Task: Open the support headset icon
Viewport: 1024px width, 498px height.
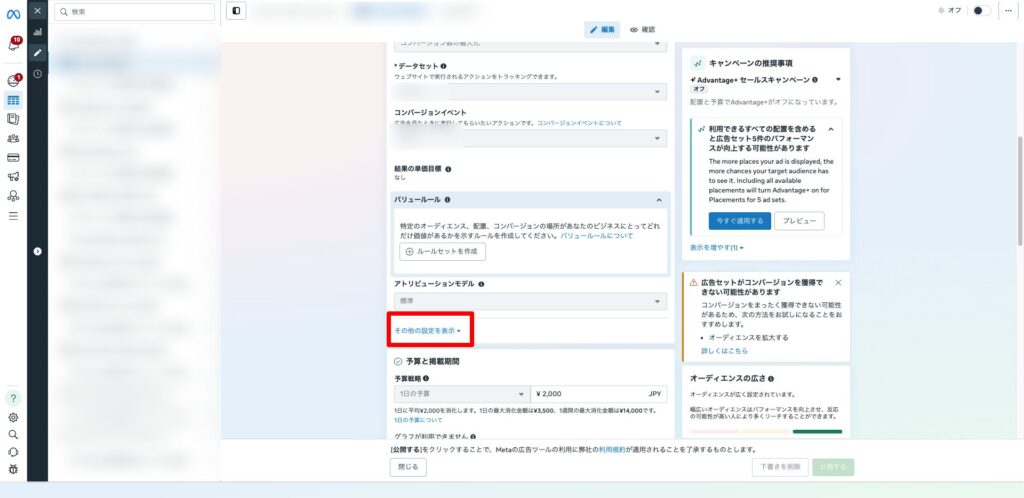Action: [13, 452]
